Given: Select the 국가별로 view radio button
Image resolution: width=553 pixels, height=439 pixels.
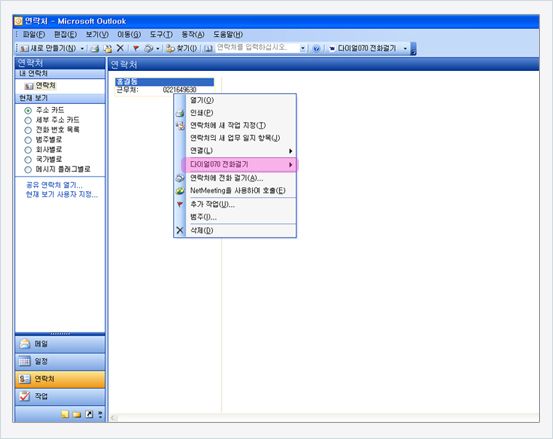Looking at the screenshot, I should (x=28, y=160).
